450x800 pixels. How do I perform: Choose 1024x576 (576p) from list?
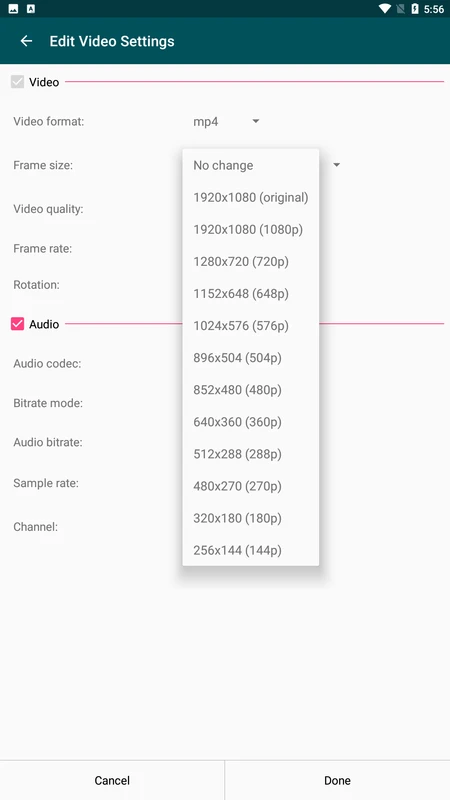coord(251,326)
